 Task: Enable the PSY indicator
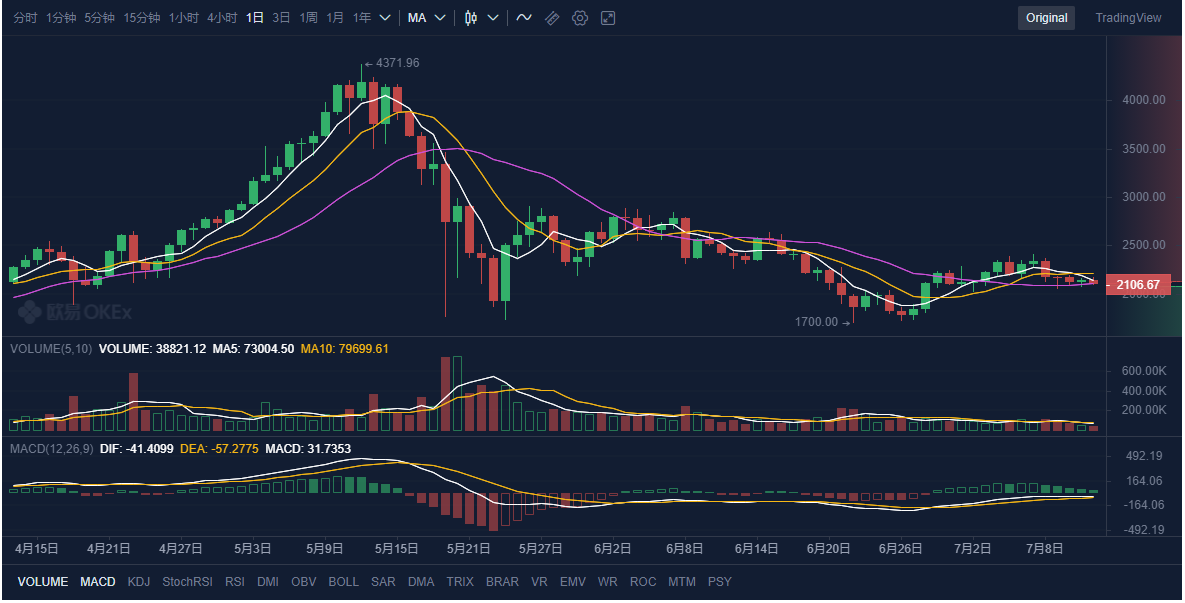coord(719,582)
